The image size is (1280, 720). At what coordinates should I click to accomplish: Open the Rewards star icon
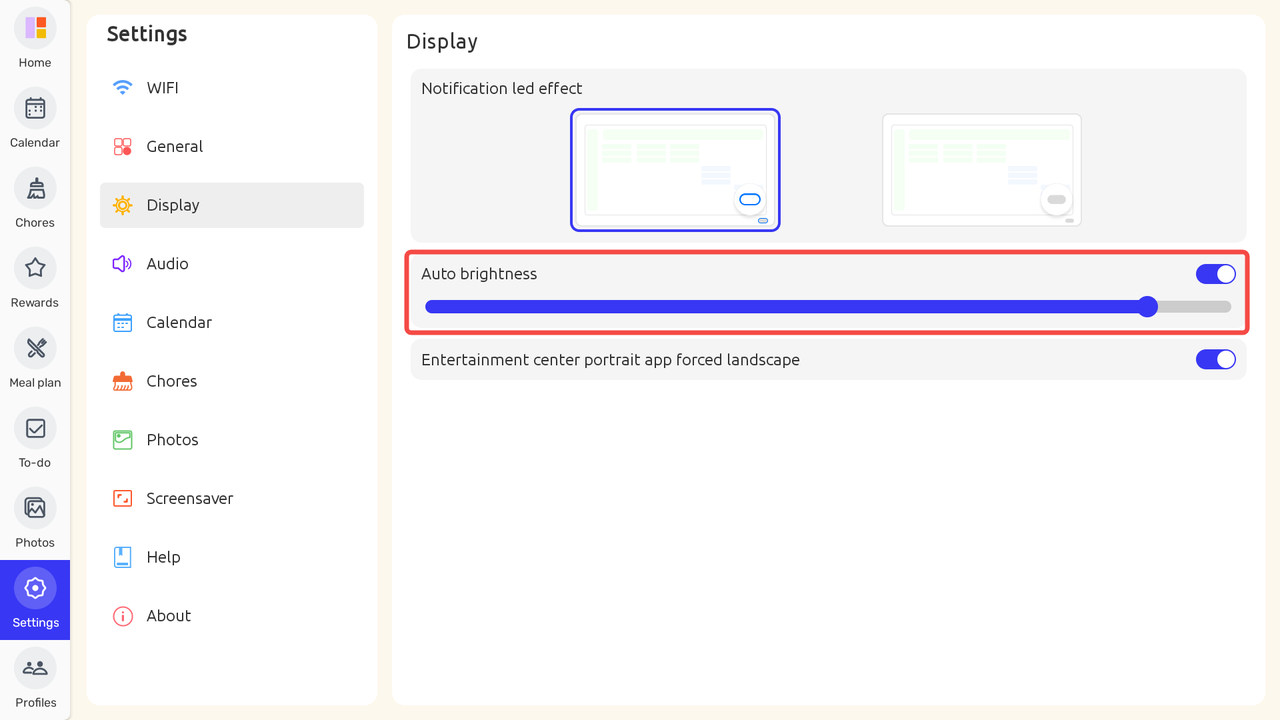[x=35, y=269]
